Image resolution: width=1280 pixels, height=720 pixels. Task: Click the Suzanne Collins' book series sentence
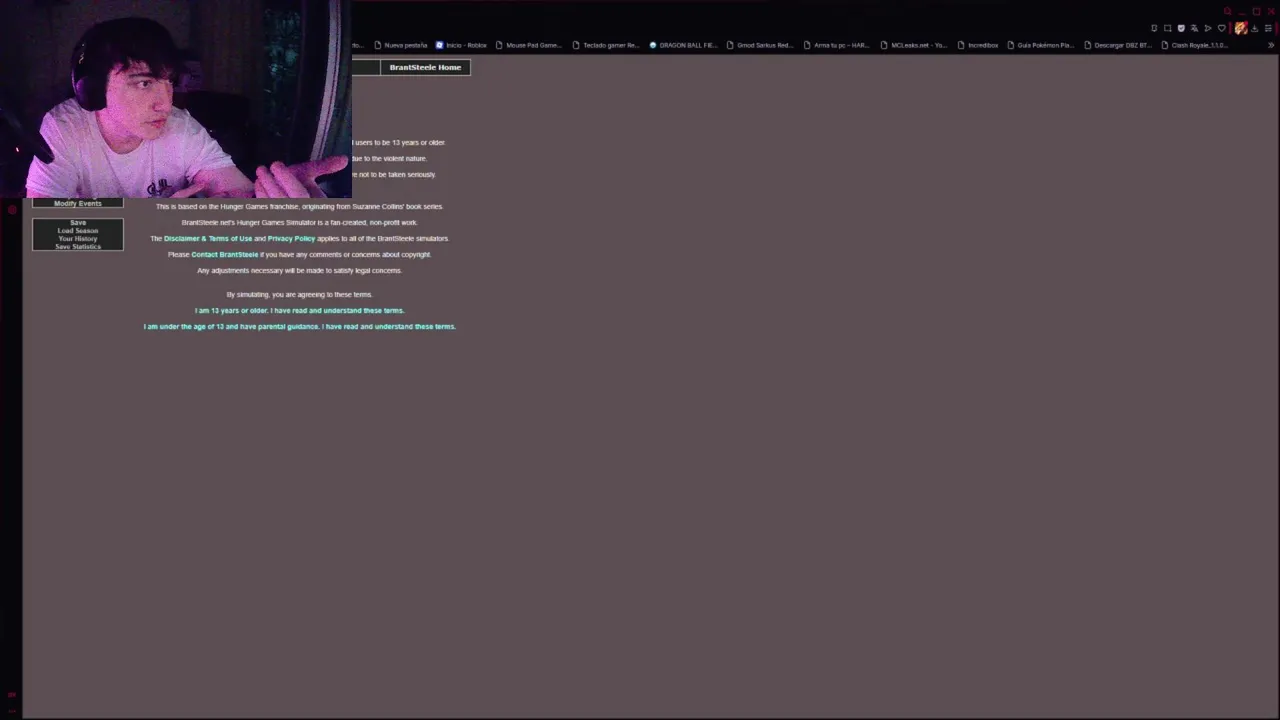coord(299,206)
